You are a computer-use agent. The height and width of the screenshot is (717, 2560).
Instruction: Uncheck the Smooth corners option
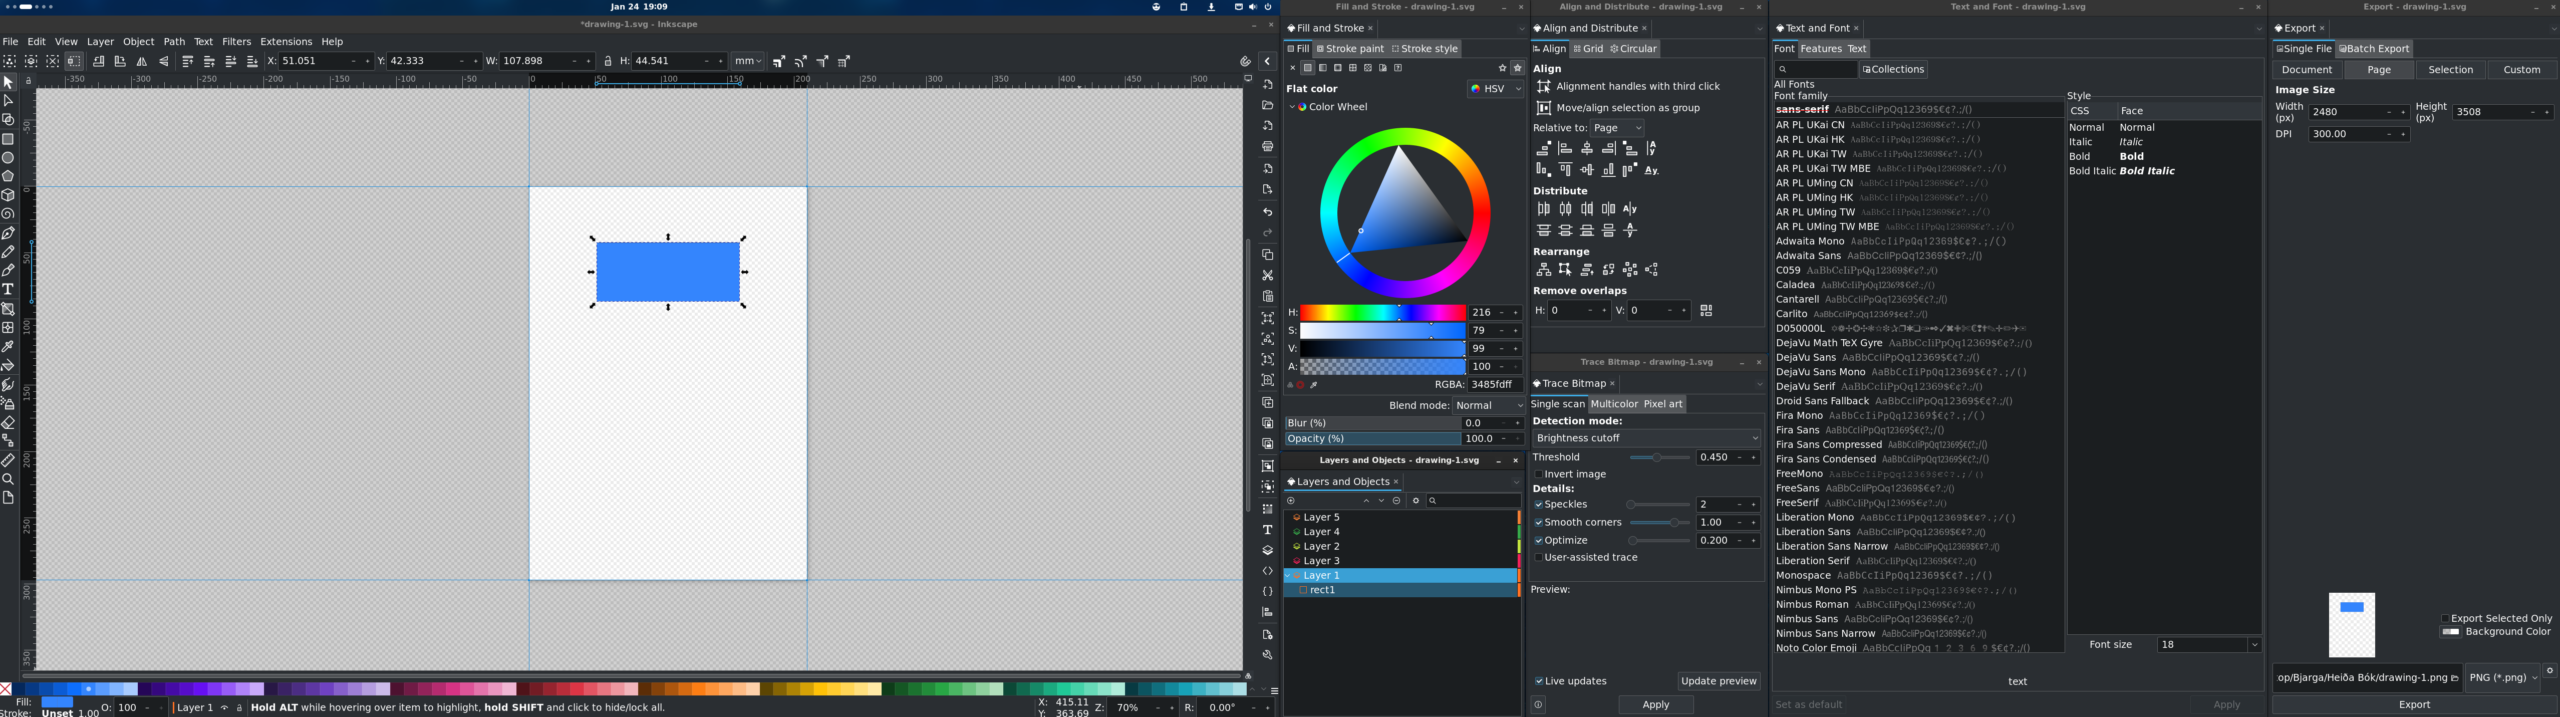(x=1539, y=522)
